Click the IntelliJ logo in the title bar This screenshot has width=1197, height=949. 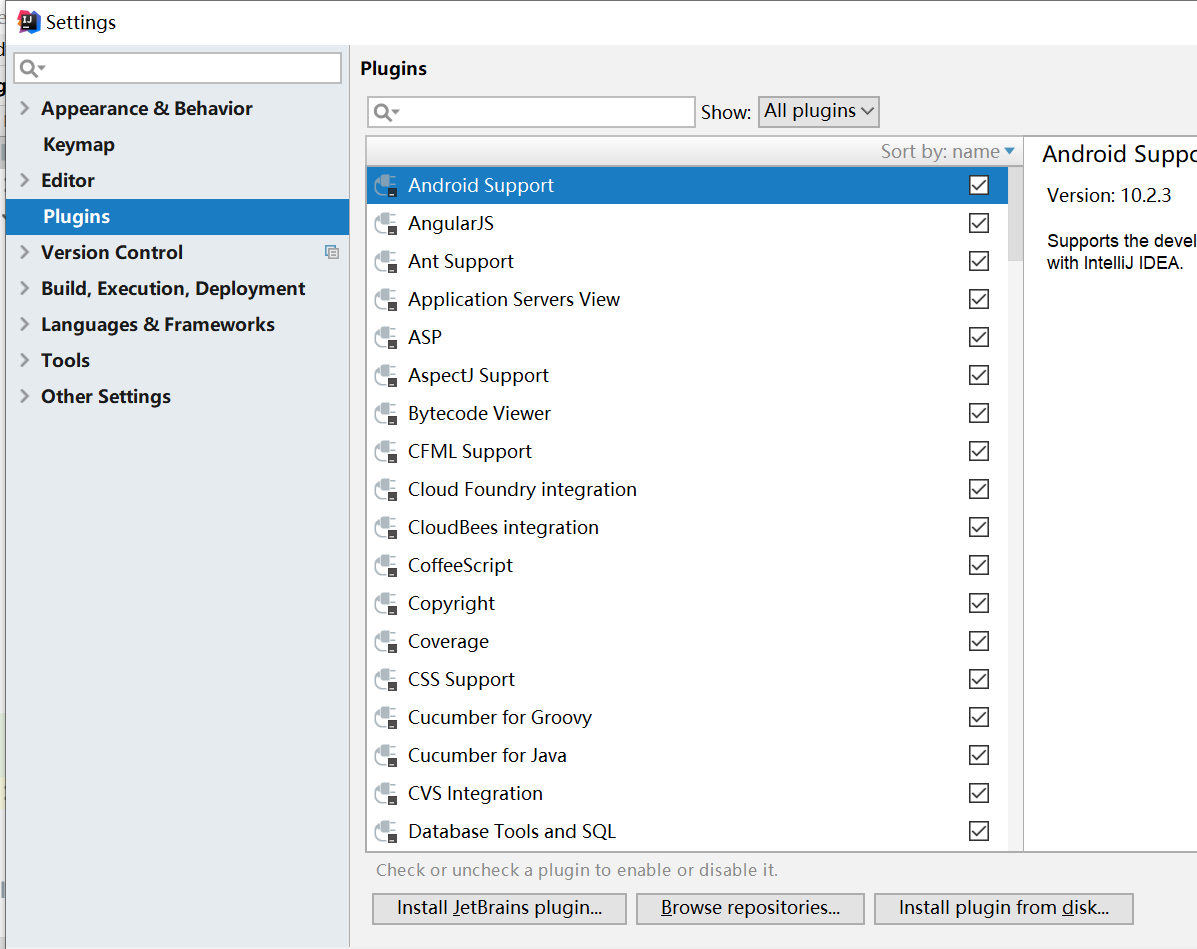tap(28, 22)
